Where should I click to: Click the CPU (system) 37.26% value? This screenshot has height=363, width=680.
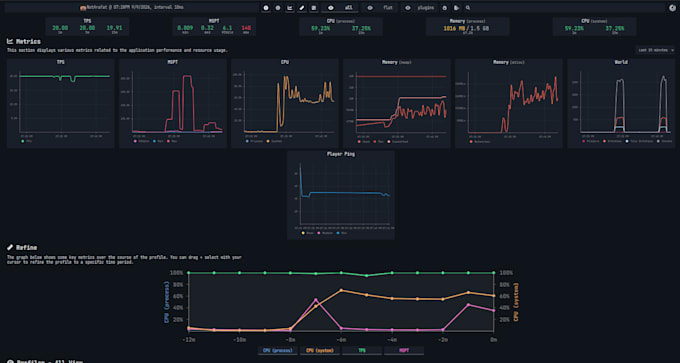click(x=615, y=28)
